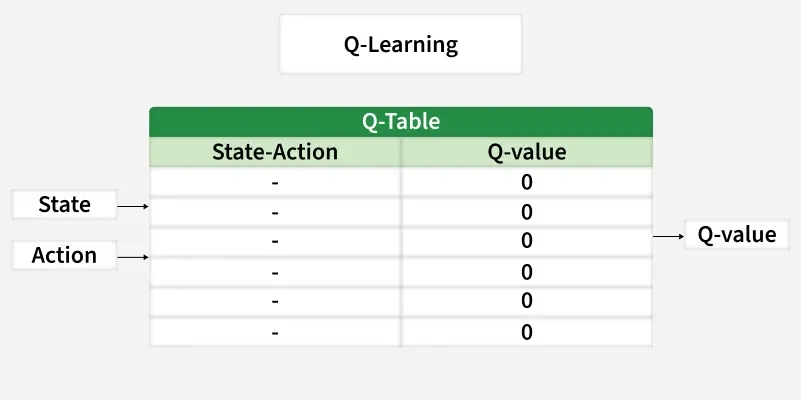Click the arrow pointing to Q-value label

click(x=668, y=237)
